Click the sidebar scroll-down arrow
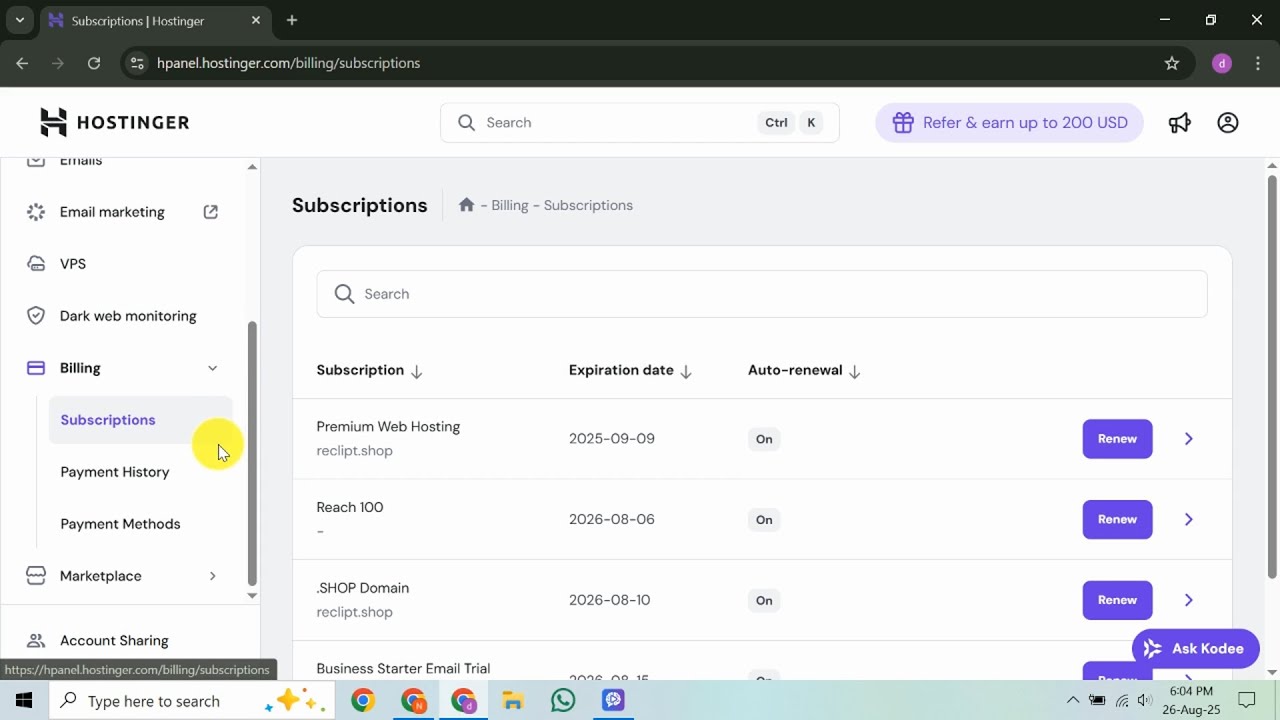The image size is (1280, 720). click(252, 596)
